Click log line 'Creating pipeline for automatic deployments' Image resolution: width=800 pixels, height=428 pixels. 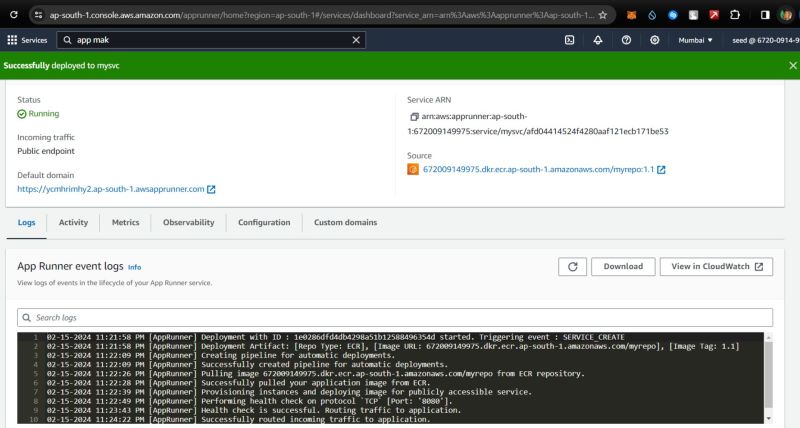[x=220, y=356]
